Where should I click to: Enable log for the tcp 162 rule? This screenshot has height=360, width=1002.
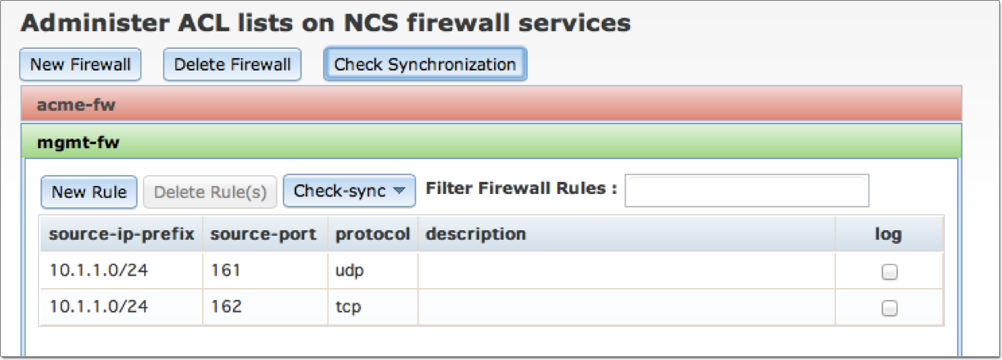(x=889, y=308)
